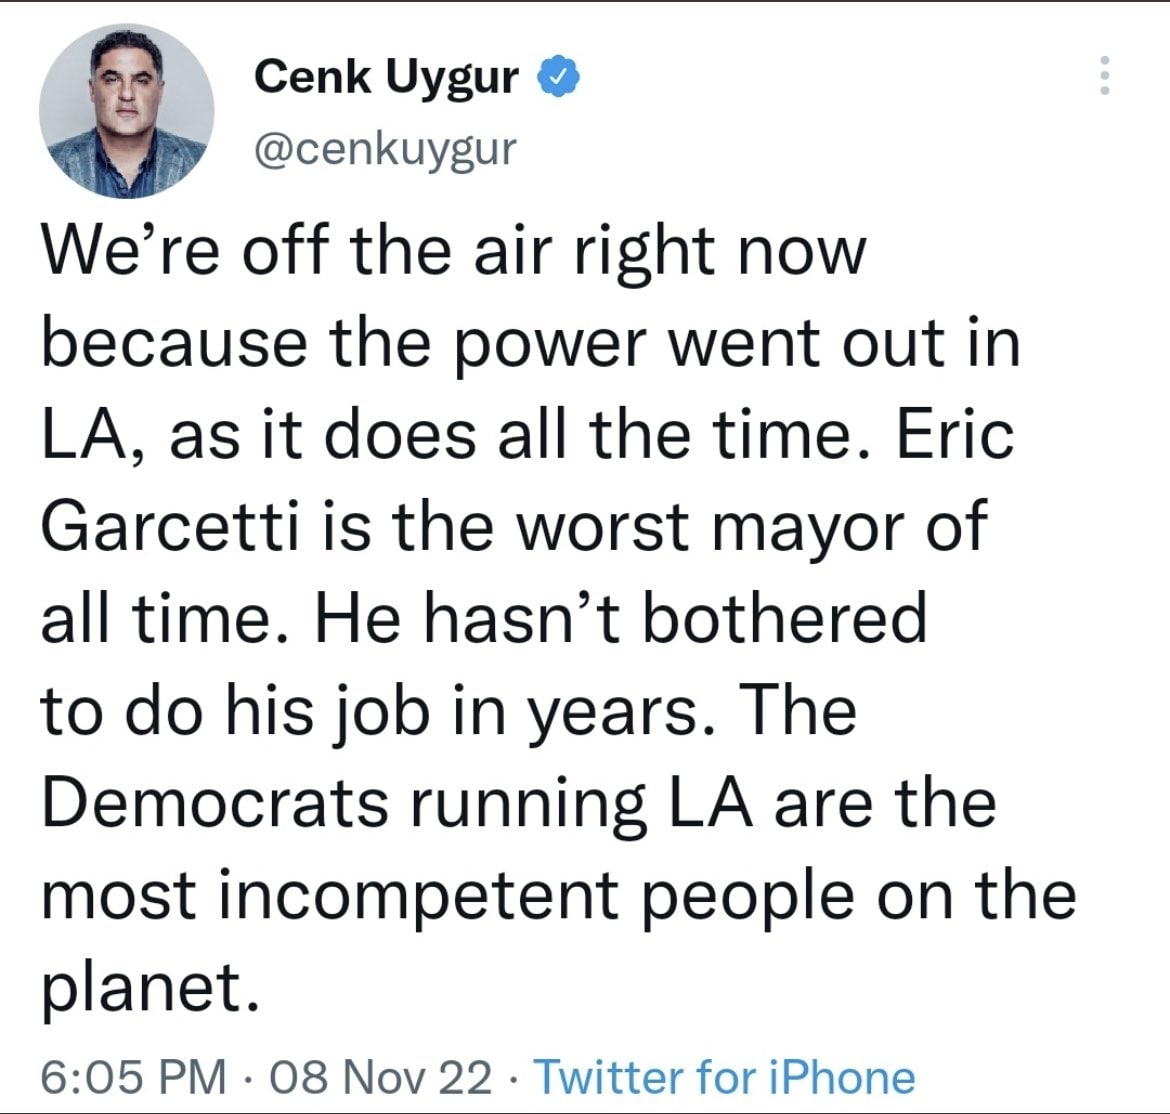Image resolution: width=1170 pixels, height=1114 pixels.
Task: Open the three-dot more options menu
Action: tap(1104, 75)
